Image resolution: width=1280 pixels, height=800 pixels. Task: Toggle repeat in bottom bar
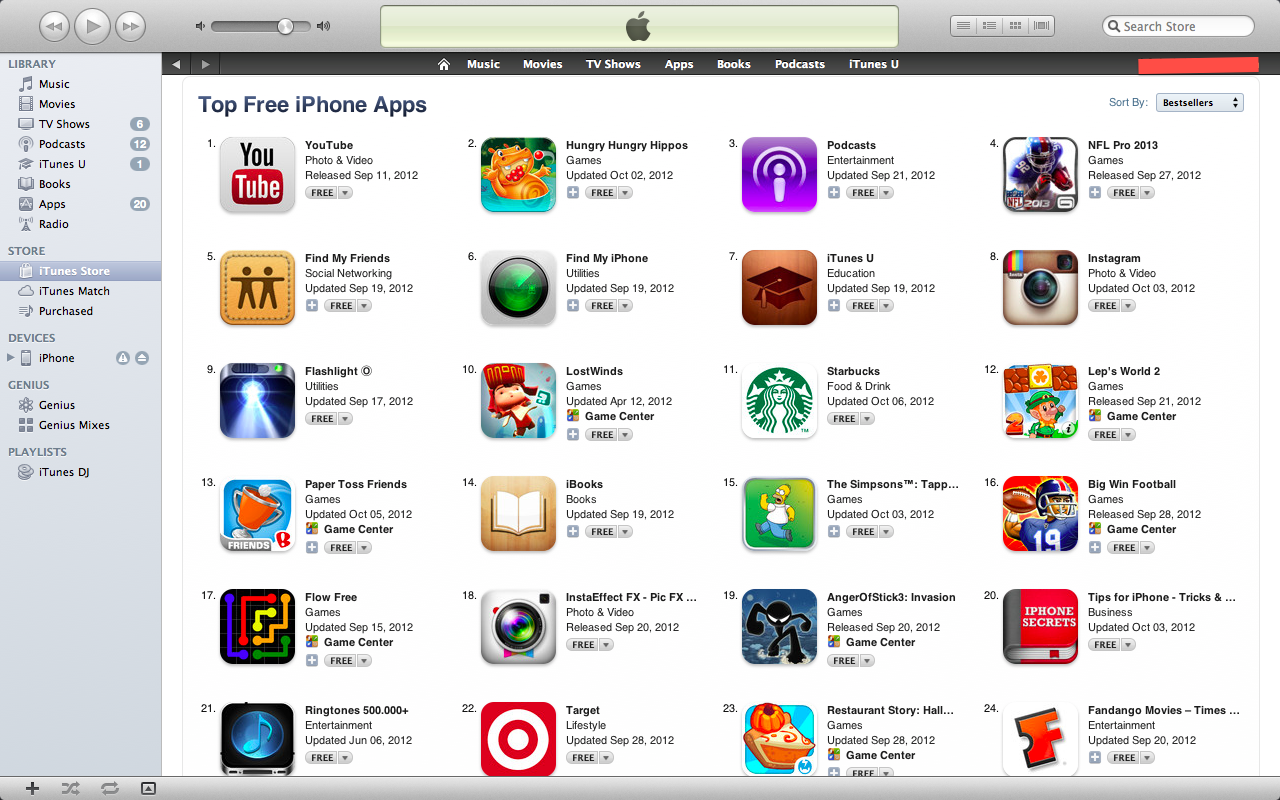click(x=110, y=788)
